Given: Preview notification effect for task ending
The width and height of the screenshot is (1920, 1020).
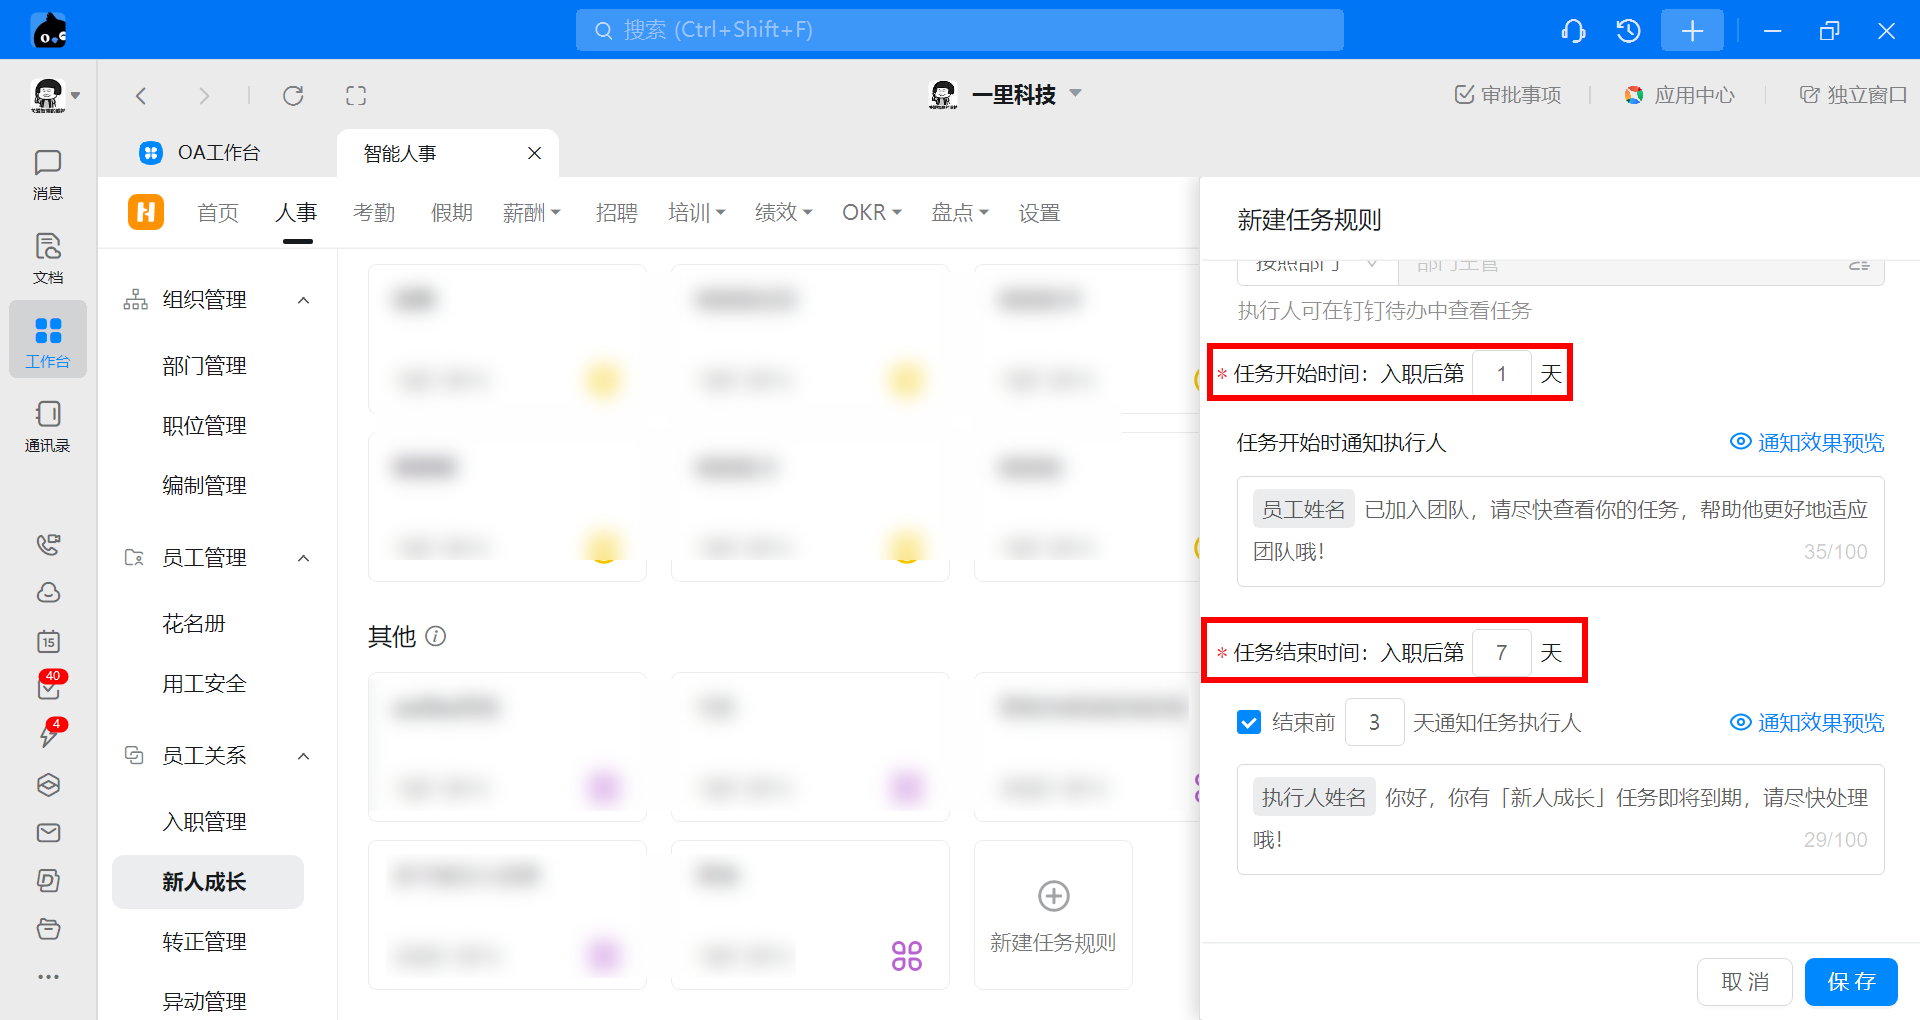Looking at the screenshot, I should tap(1808, 722).
